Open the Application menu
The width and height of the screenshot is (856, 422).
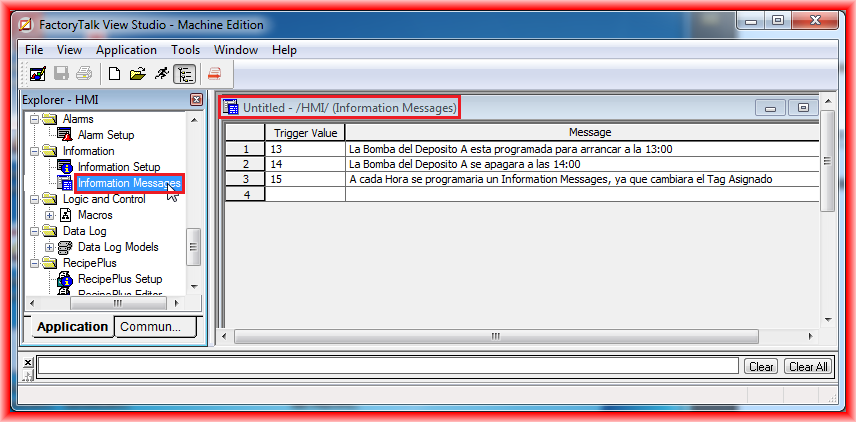(x=126, y=50)
